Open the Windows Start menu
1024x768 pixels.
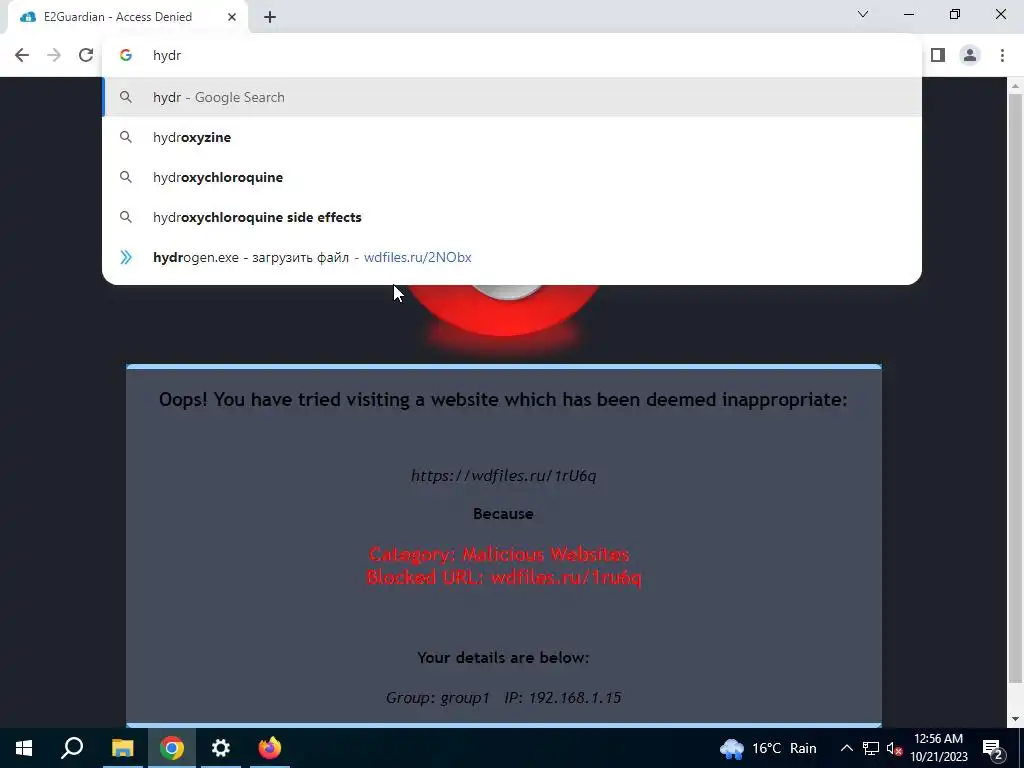click(x=24, y=748)
